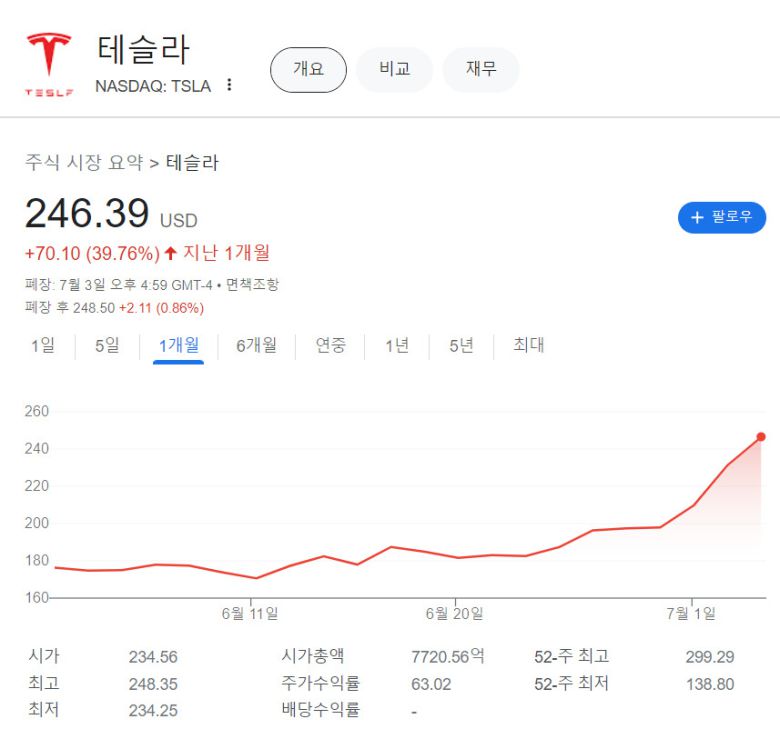Click the plus icon in 팔로우 button
Image resolution: width=780 pixels, height=729 pixels.
pos(697,217)
